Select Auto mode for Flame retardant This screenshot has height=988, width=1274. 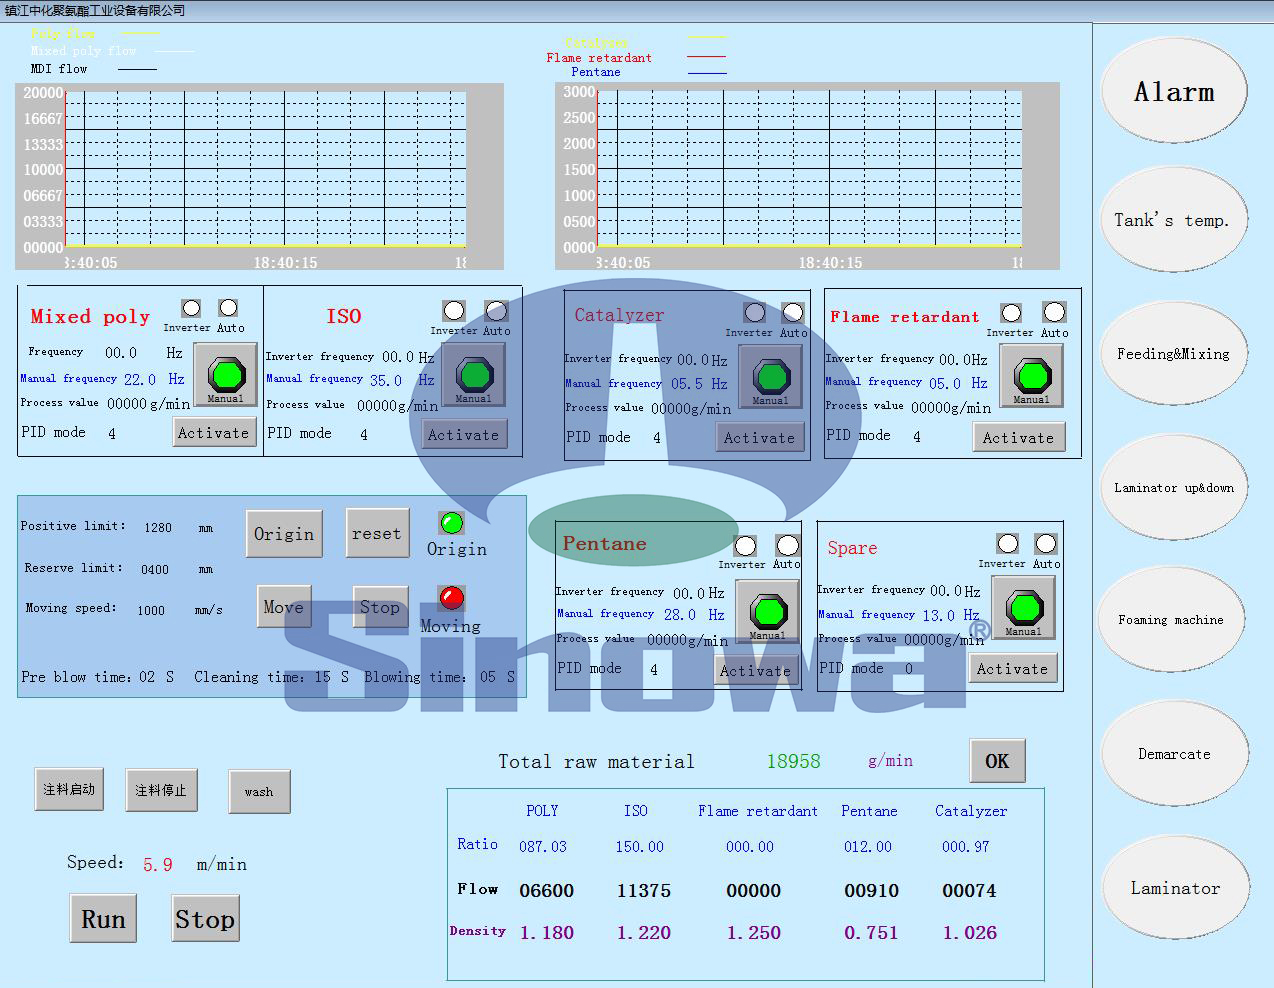click(x=1054, y=313)
